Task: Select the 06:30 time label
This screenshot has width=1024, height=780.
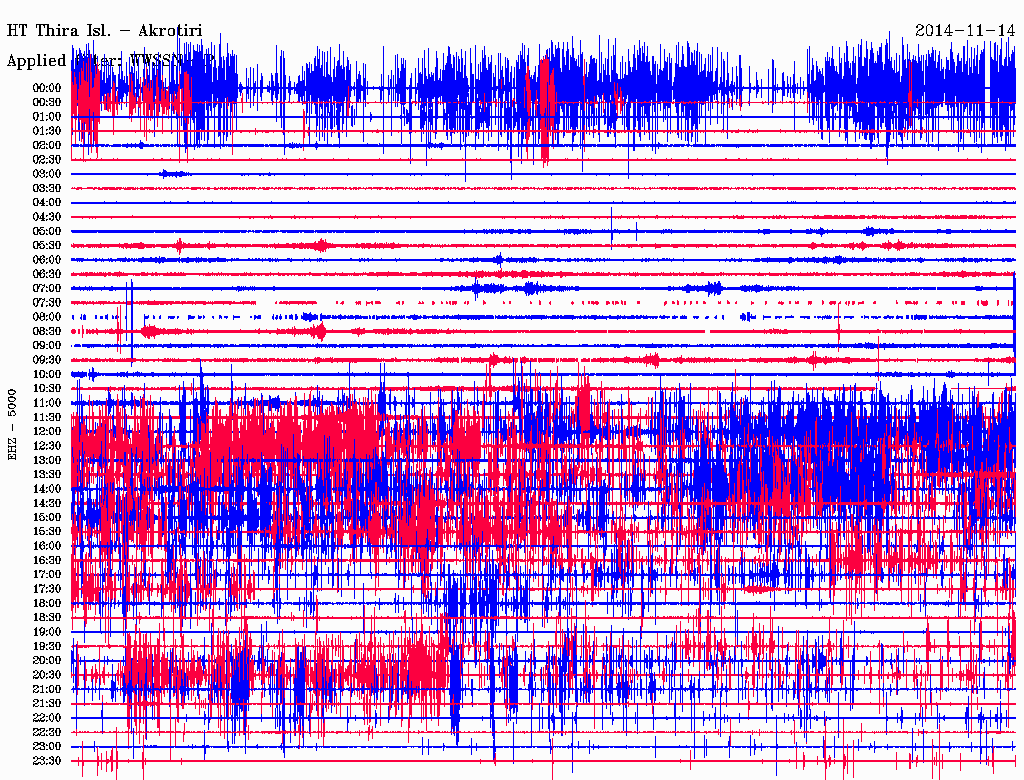Action: [46, 274]
